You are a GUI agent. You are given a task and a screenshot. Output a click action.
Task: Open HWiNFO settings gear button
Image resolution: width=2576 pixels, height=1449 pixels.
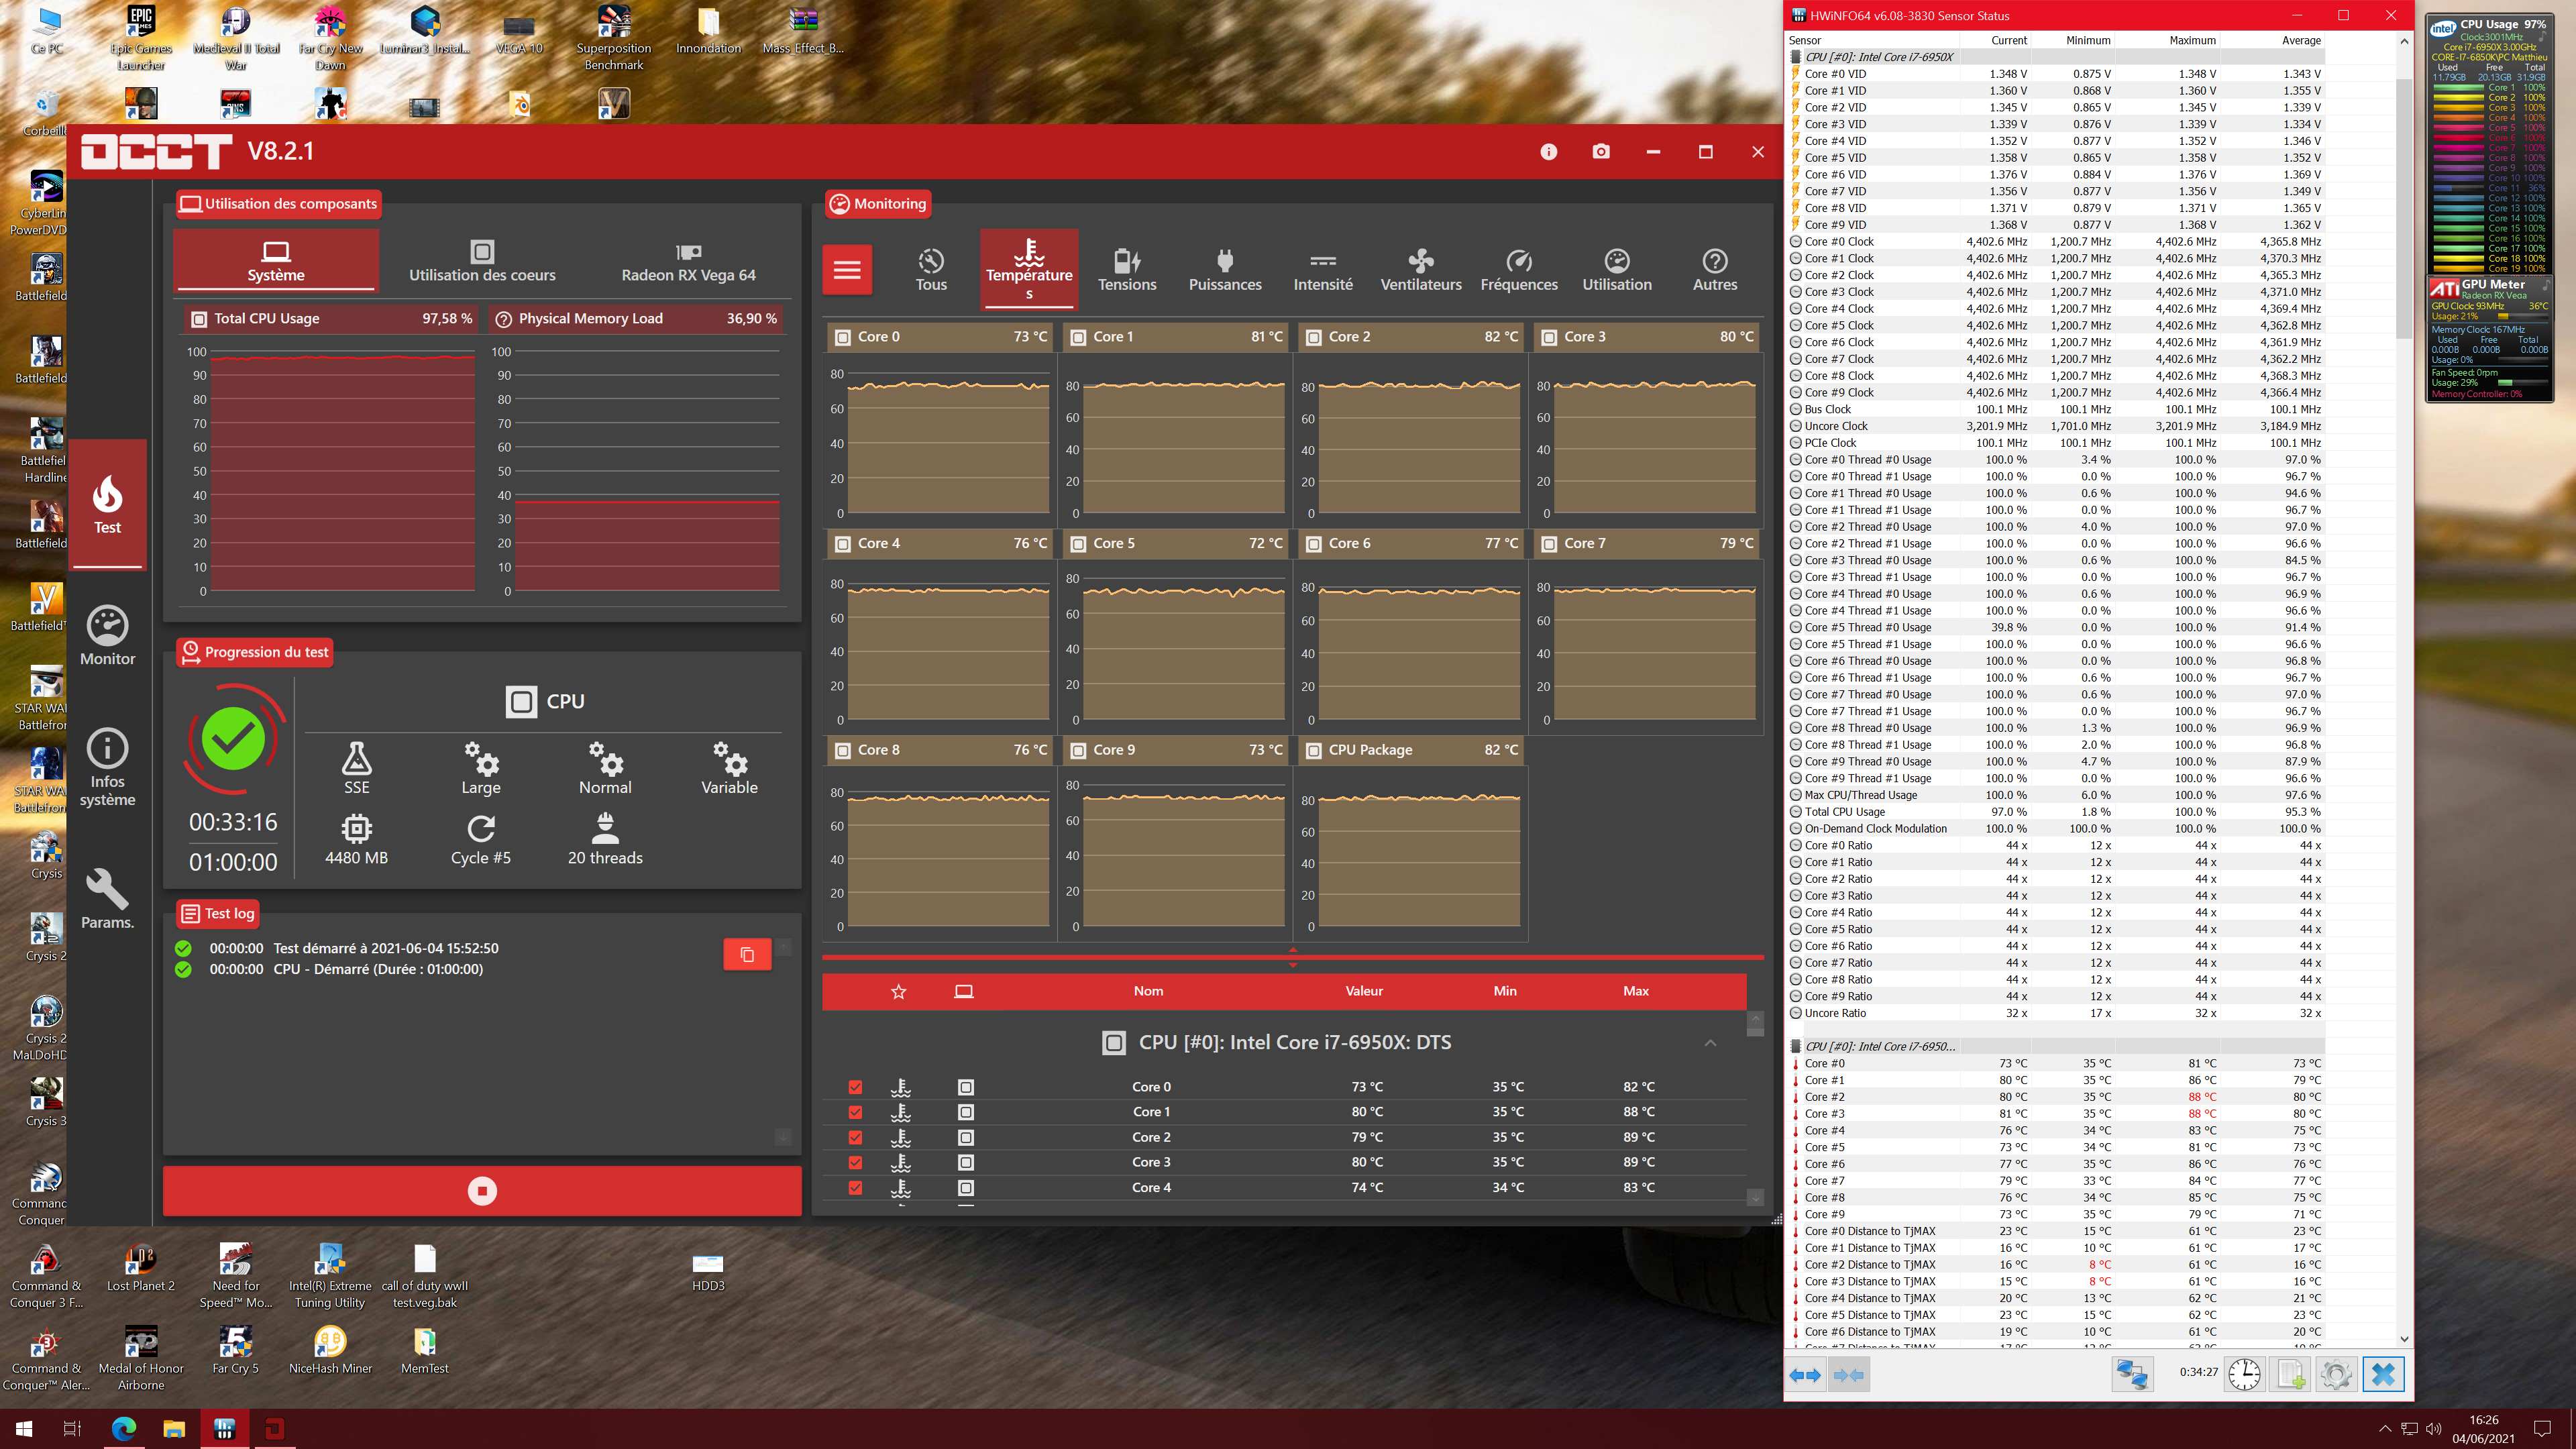(2336, 1374)
